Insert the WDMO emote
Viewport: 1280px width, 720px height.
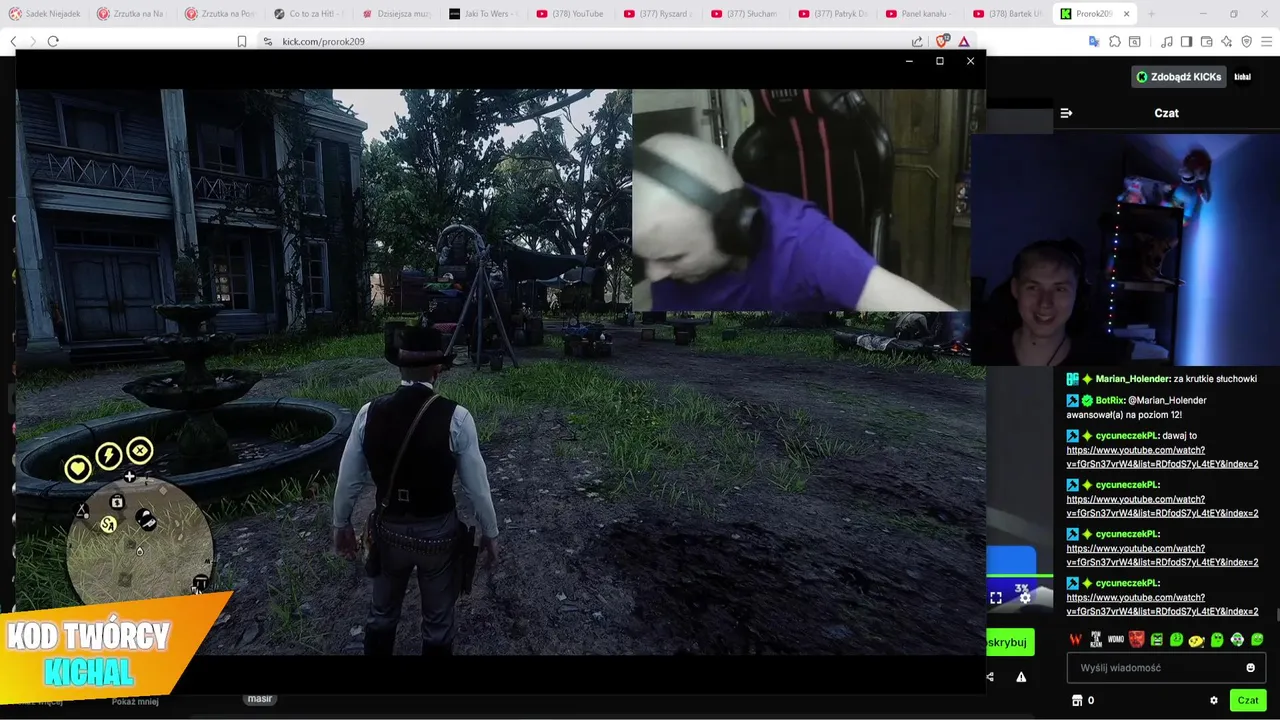tap(1116, 640)
